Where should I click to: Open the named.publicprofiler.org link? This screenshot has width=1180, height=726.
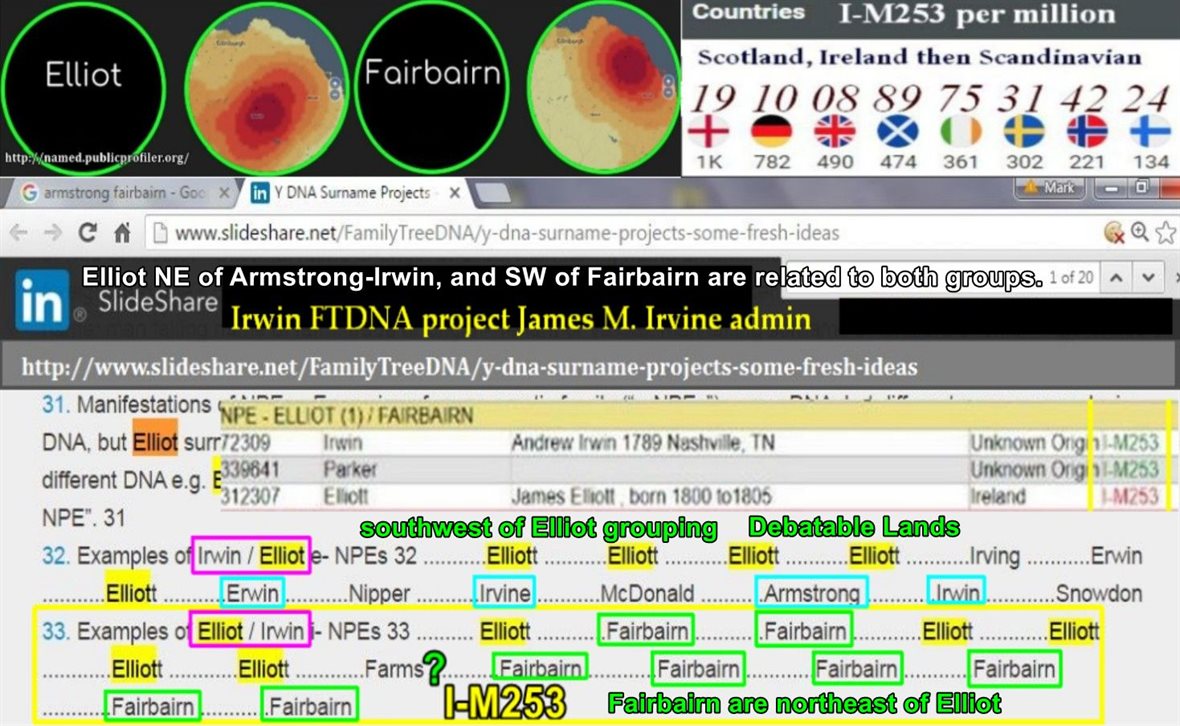click(x=96, y=158)
